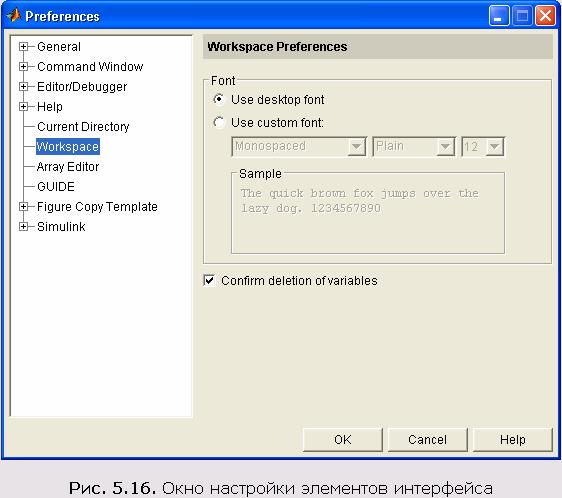Select the Workspace tree item
Viewport: 562px width, 498px height.
[68, 147]
